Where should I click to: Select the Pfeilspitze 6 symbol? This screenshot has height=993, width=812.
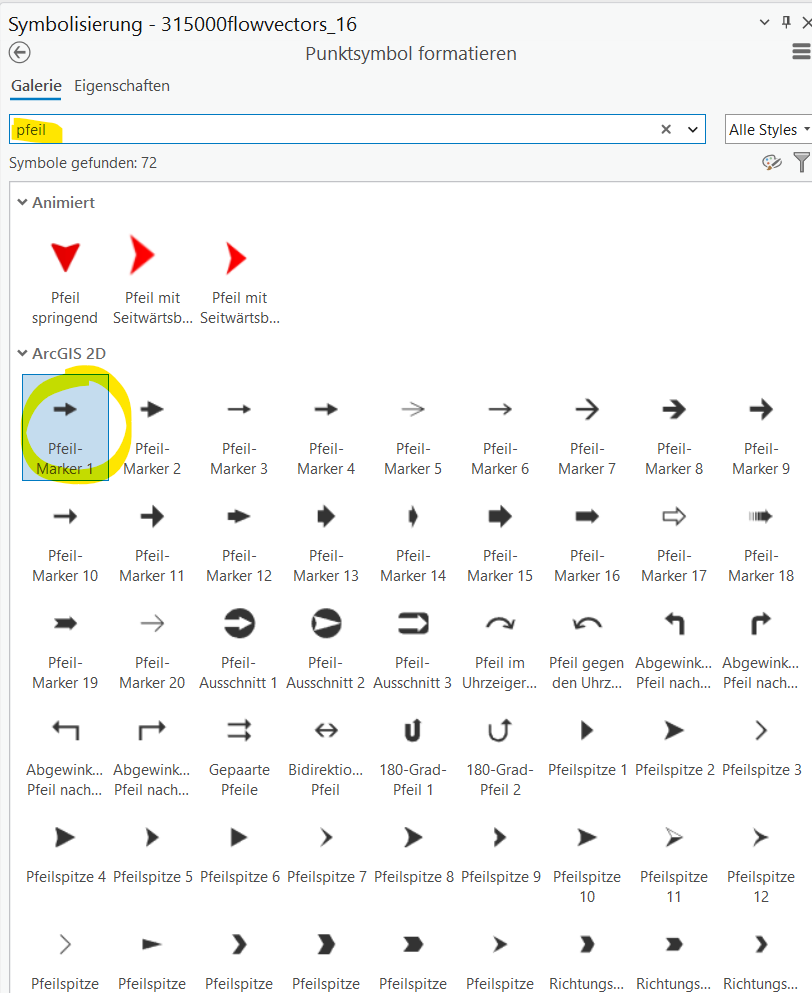tap(239, 856)
